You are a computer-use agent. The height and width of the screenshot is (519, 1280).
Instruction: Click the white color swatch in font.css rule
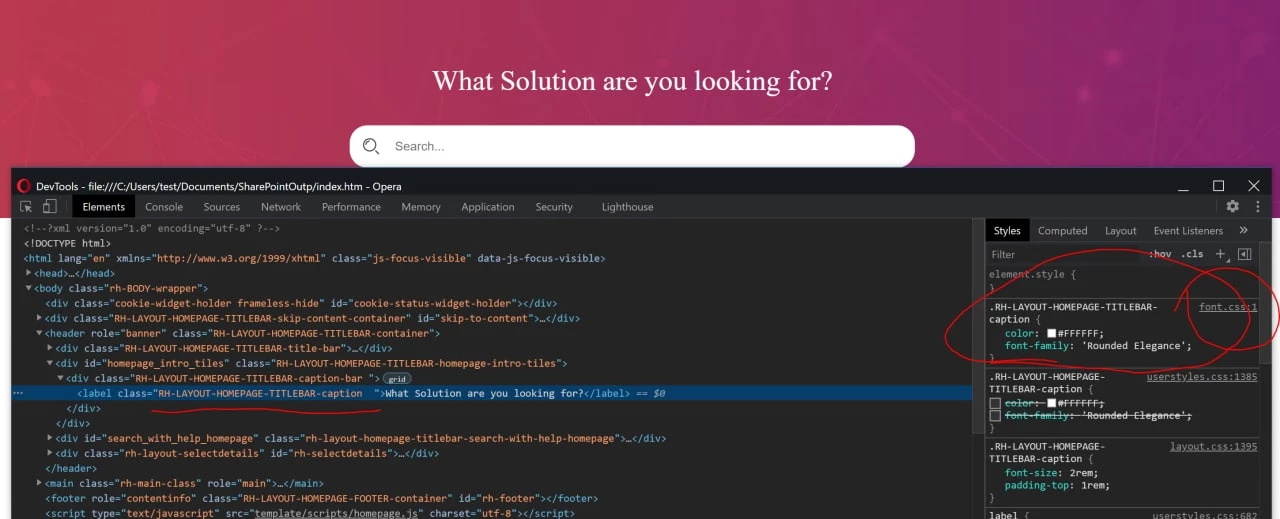coord(1051,333)
